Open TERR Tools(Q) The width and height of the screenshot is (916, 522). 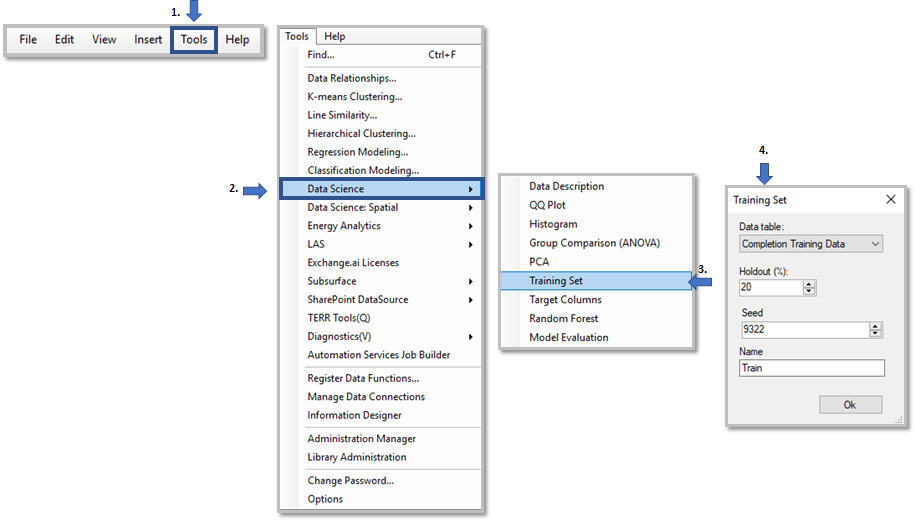coord(381,318)
